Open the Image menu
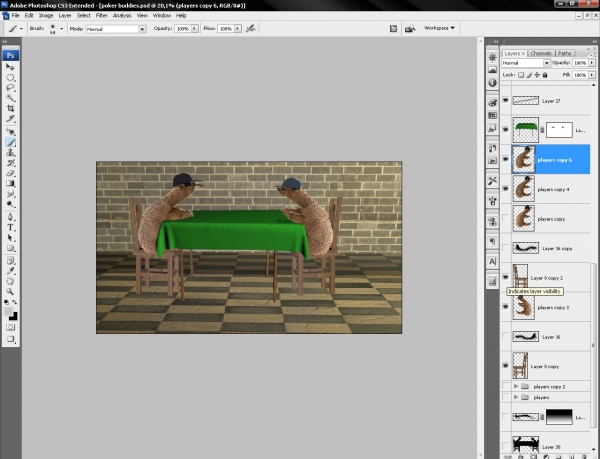The width and height of the screenshot is (600, 459). (46, 16)
